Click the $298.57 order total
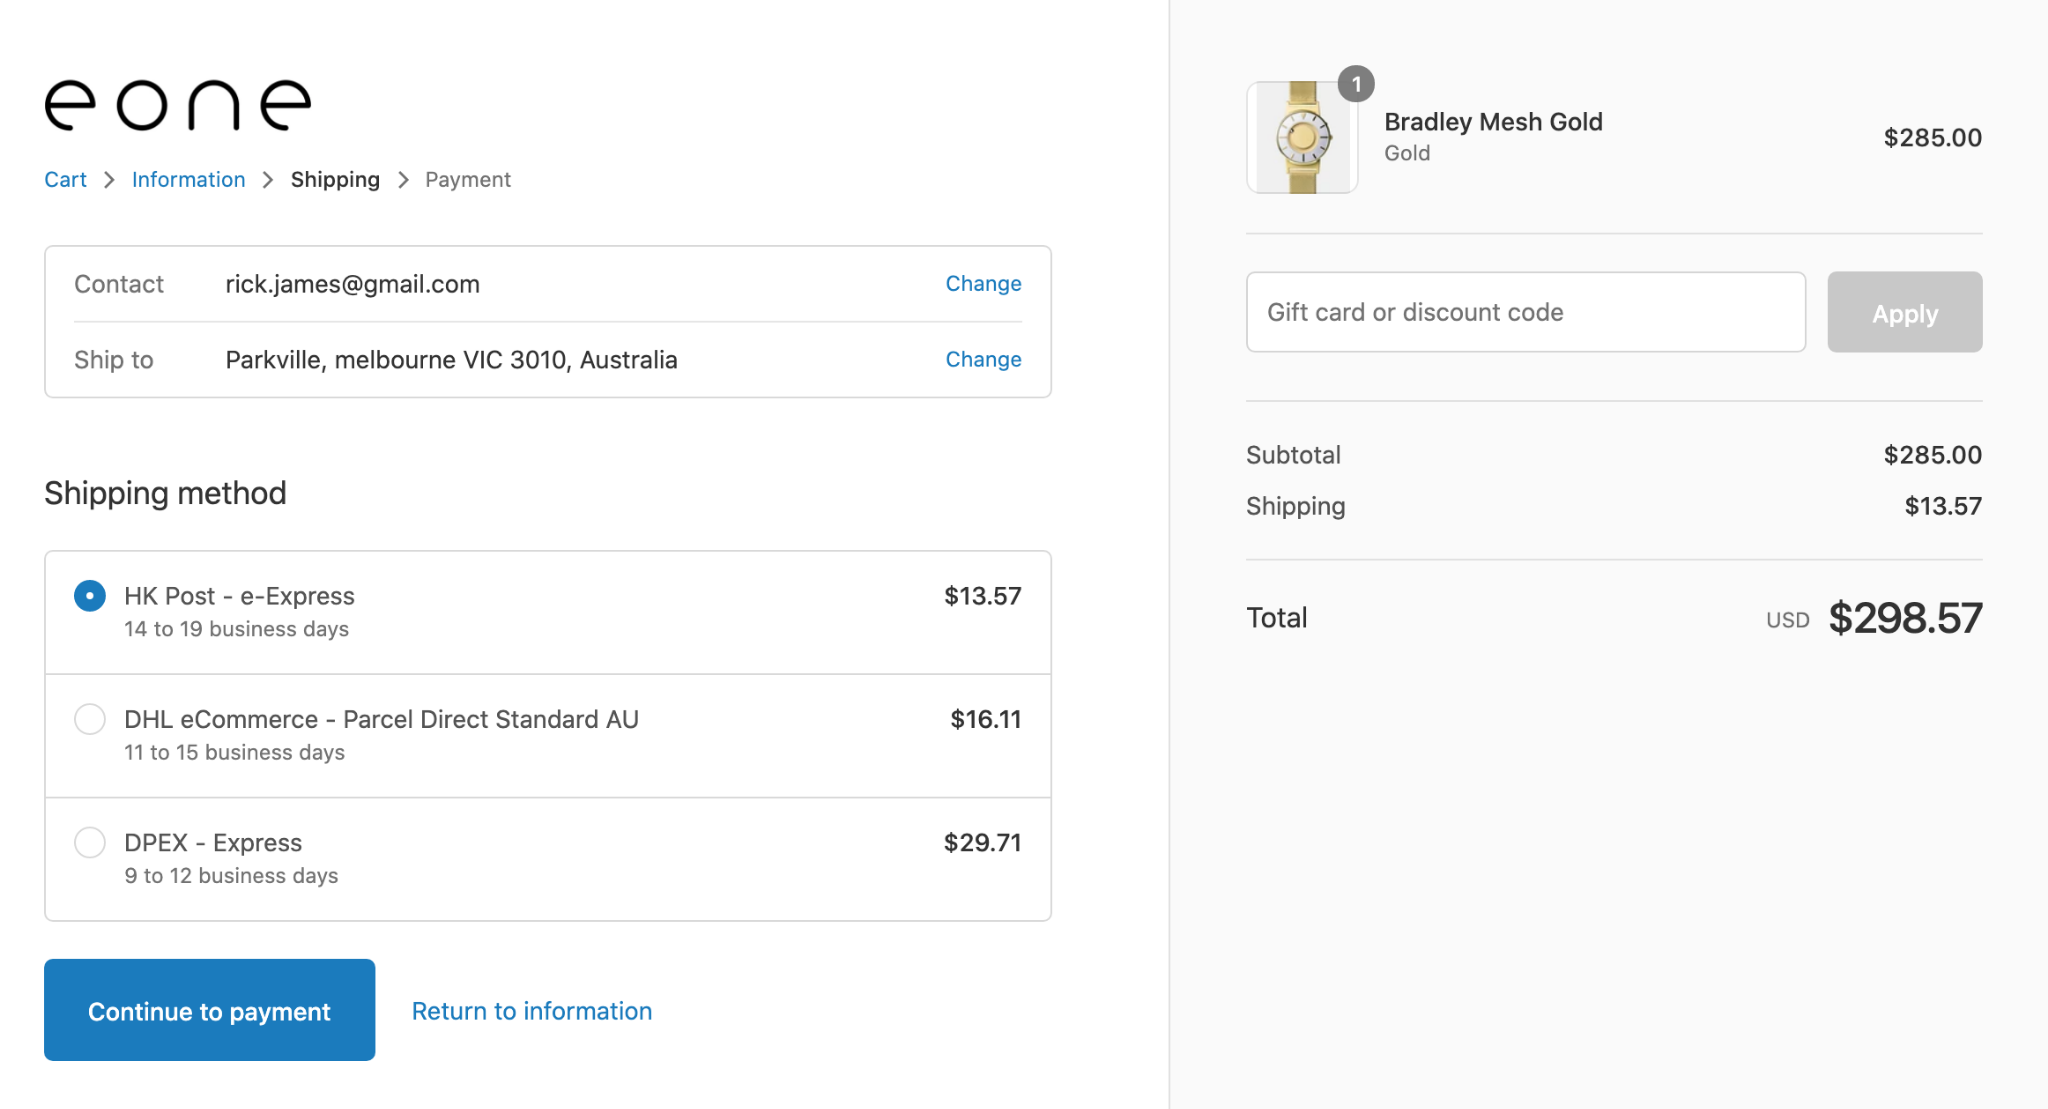 1904,618
